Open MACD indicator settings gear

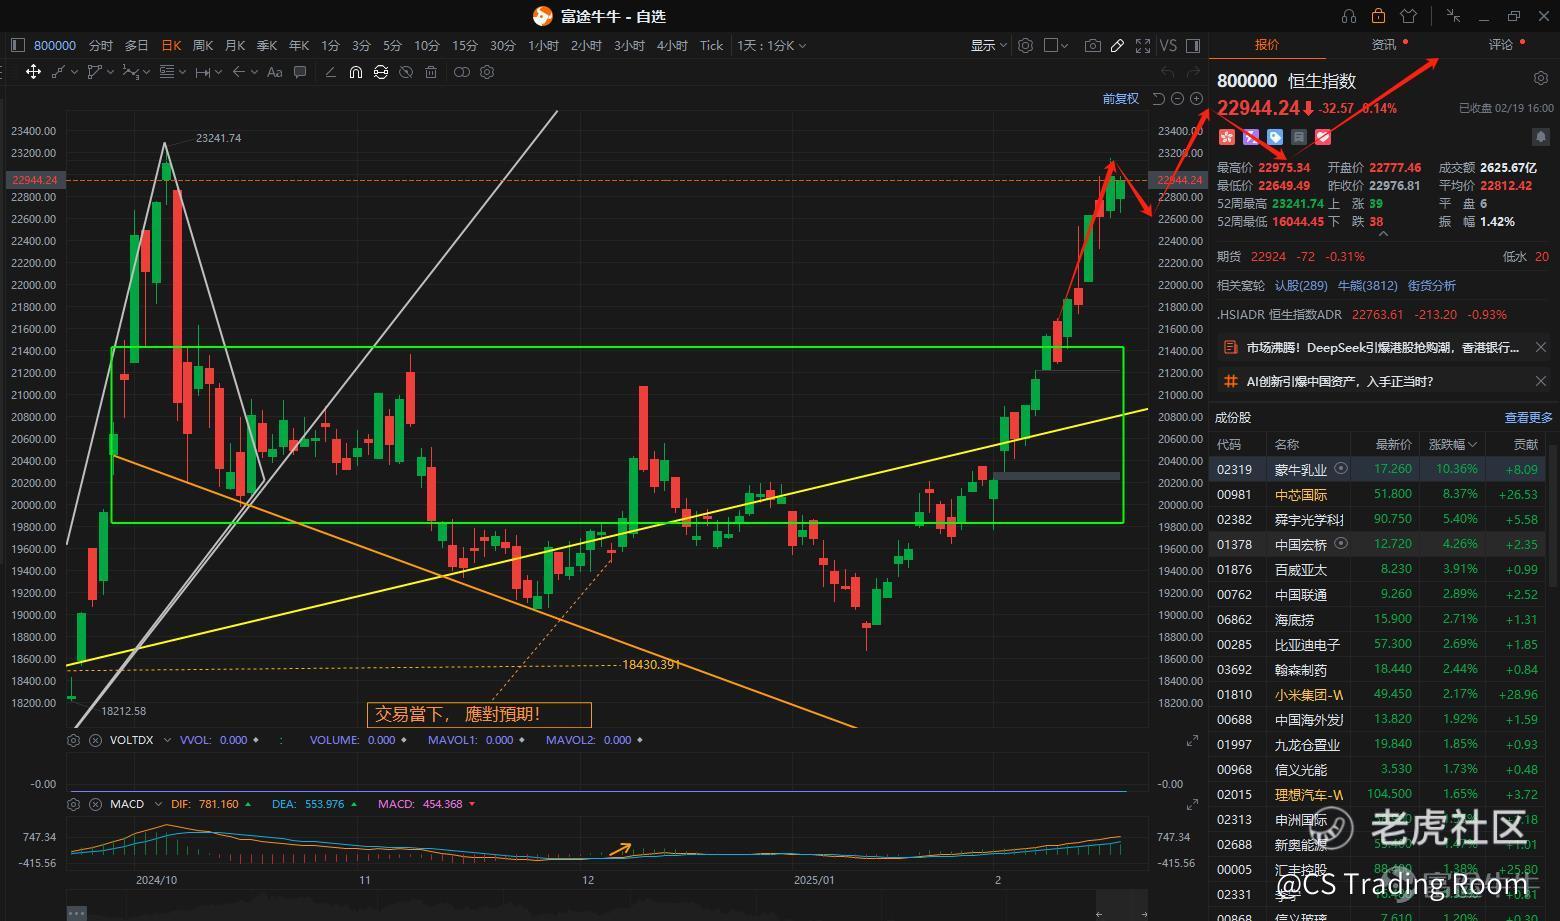(73, 804)
